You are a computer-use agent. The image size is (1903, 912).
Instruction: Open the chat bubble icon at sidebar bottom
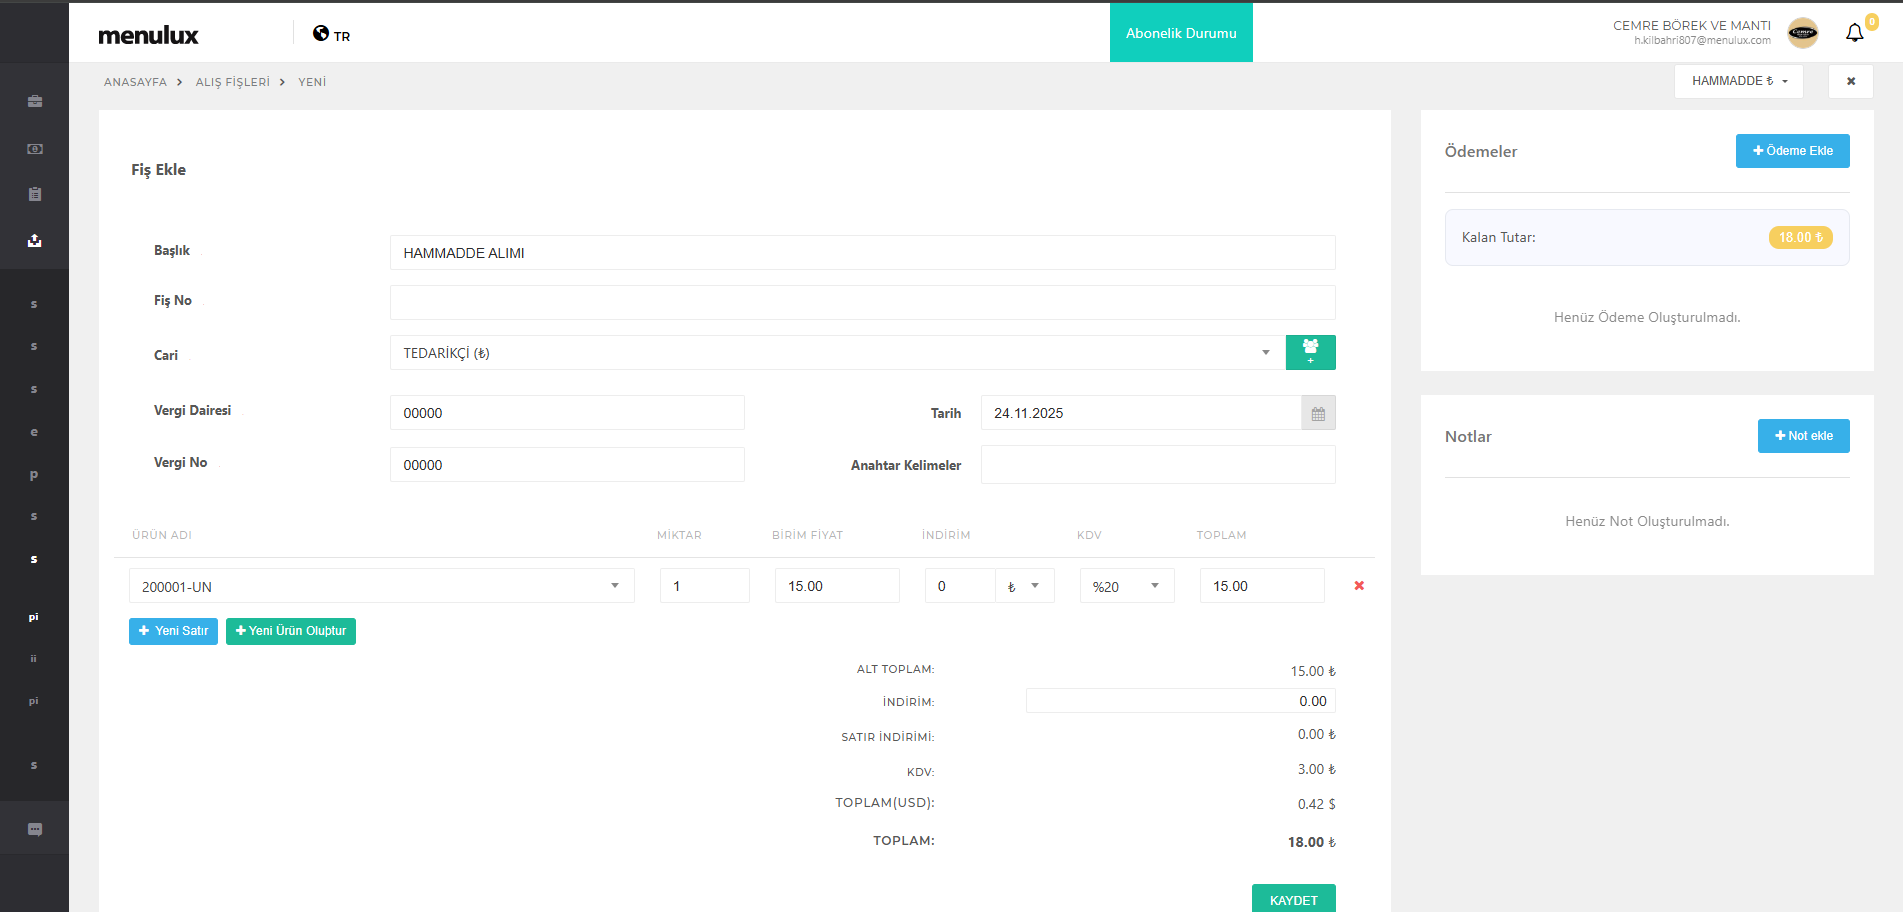[x=35, y=829]
